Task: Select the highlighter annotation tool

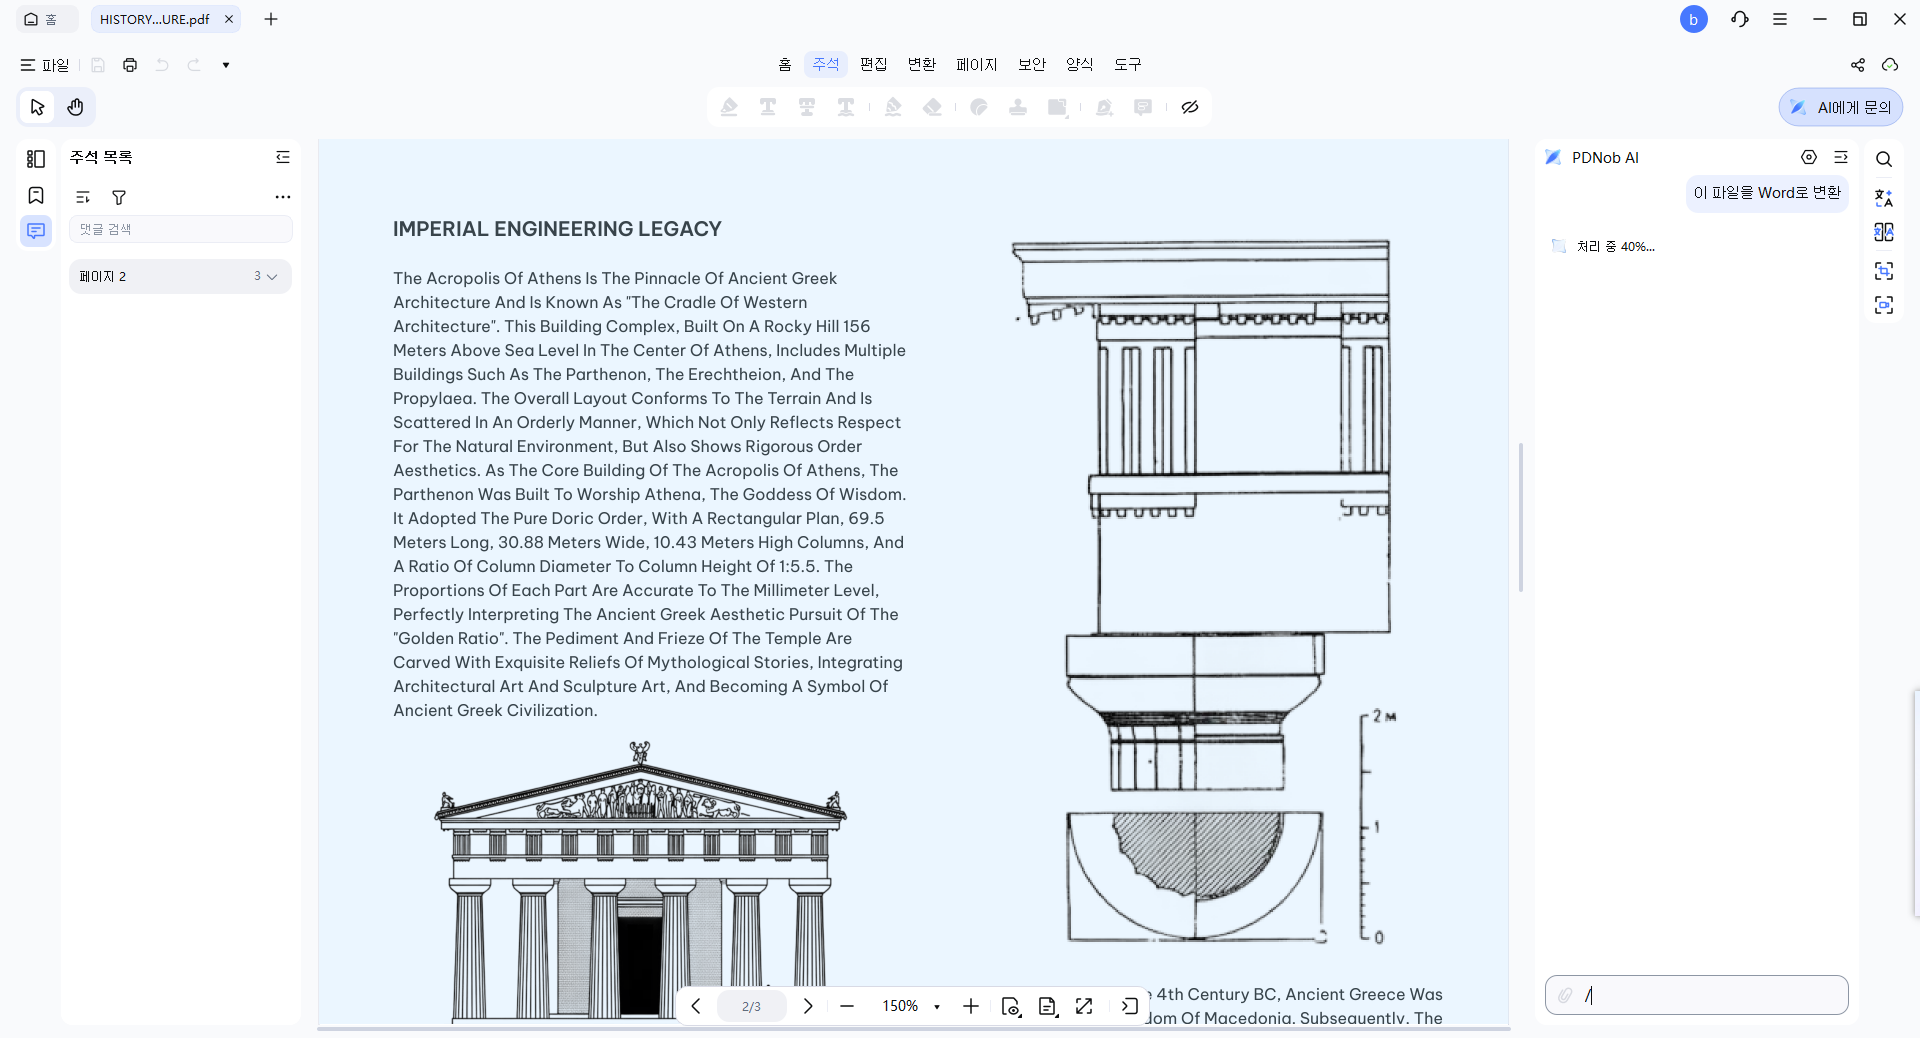Action: point(729,107)
